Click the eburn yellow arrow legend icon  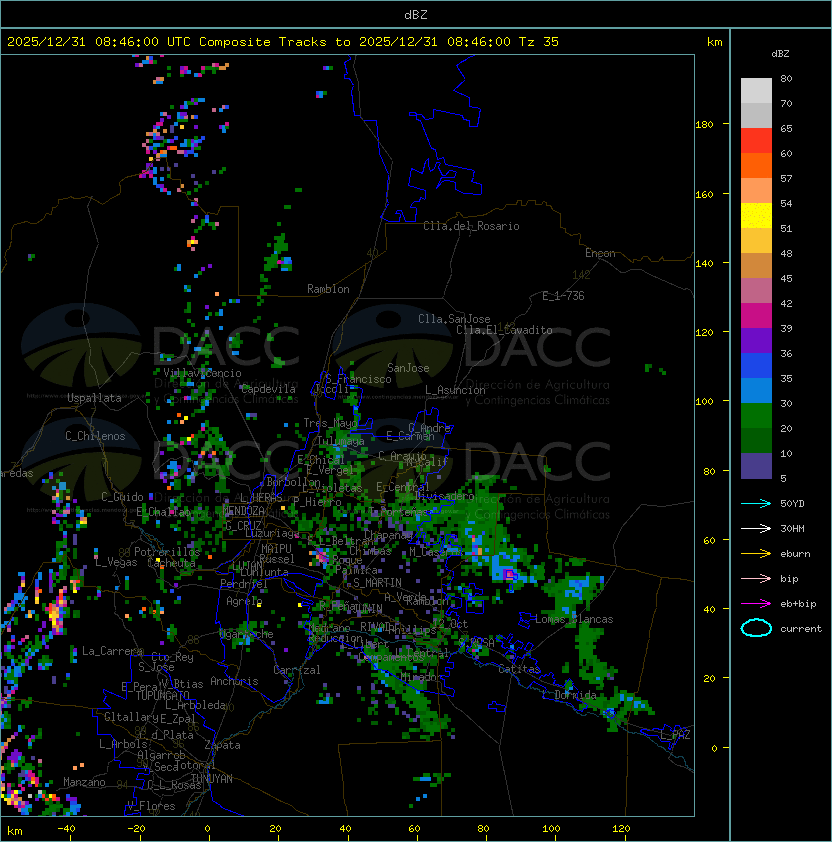point(756,554)
